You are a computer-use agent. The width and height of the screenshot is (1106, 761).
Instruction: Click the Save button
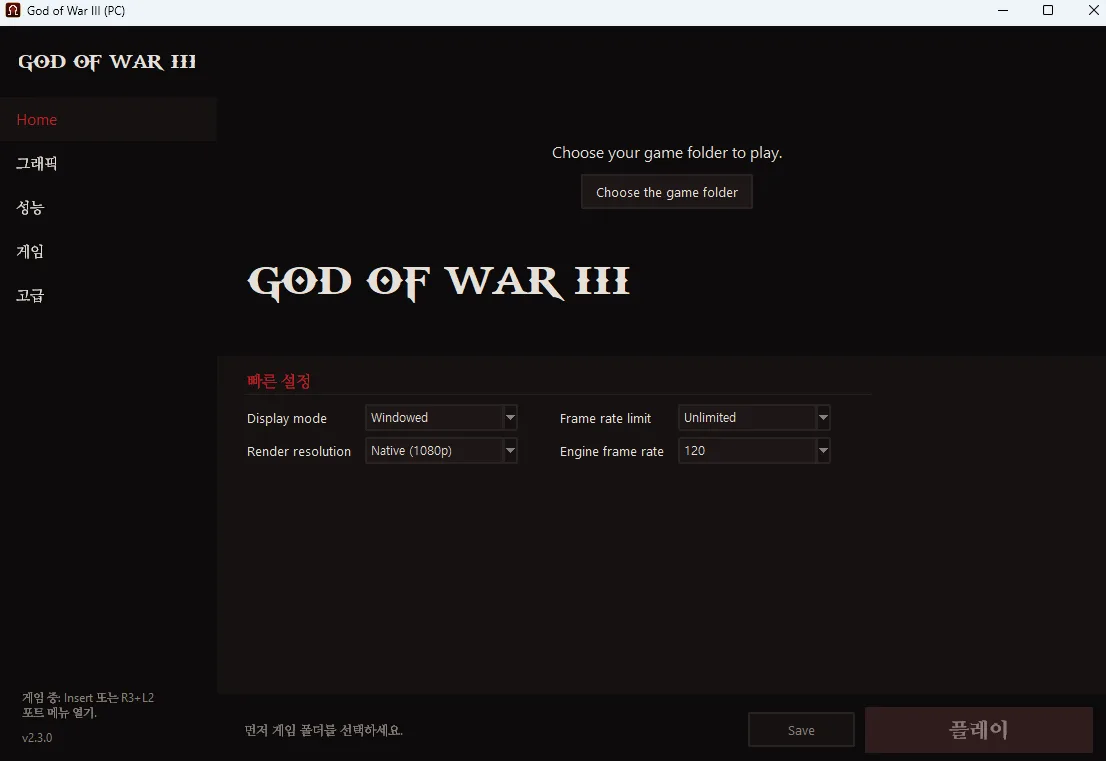click(801, 730)
